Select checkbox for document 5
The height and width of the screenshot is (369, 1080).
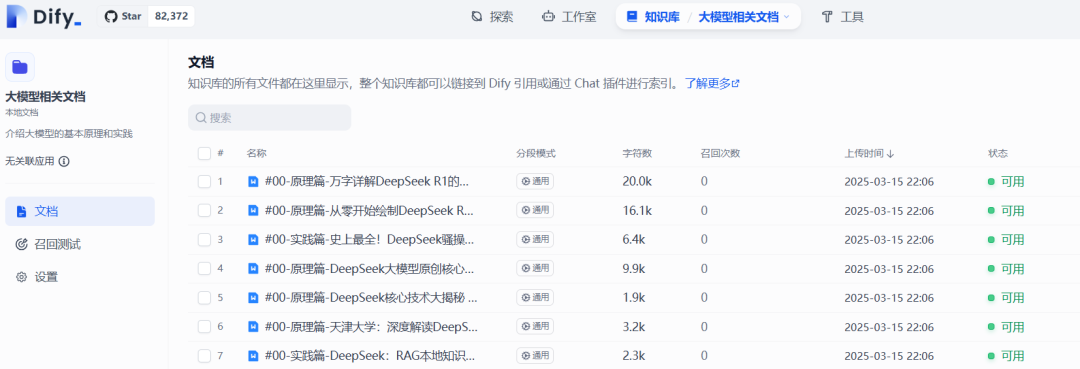204,297
